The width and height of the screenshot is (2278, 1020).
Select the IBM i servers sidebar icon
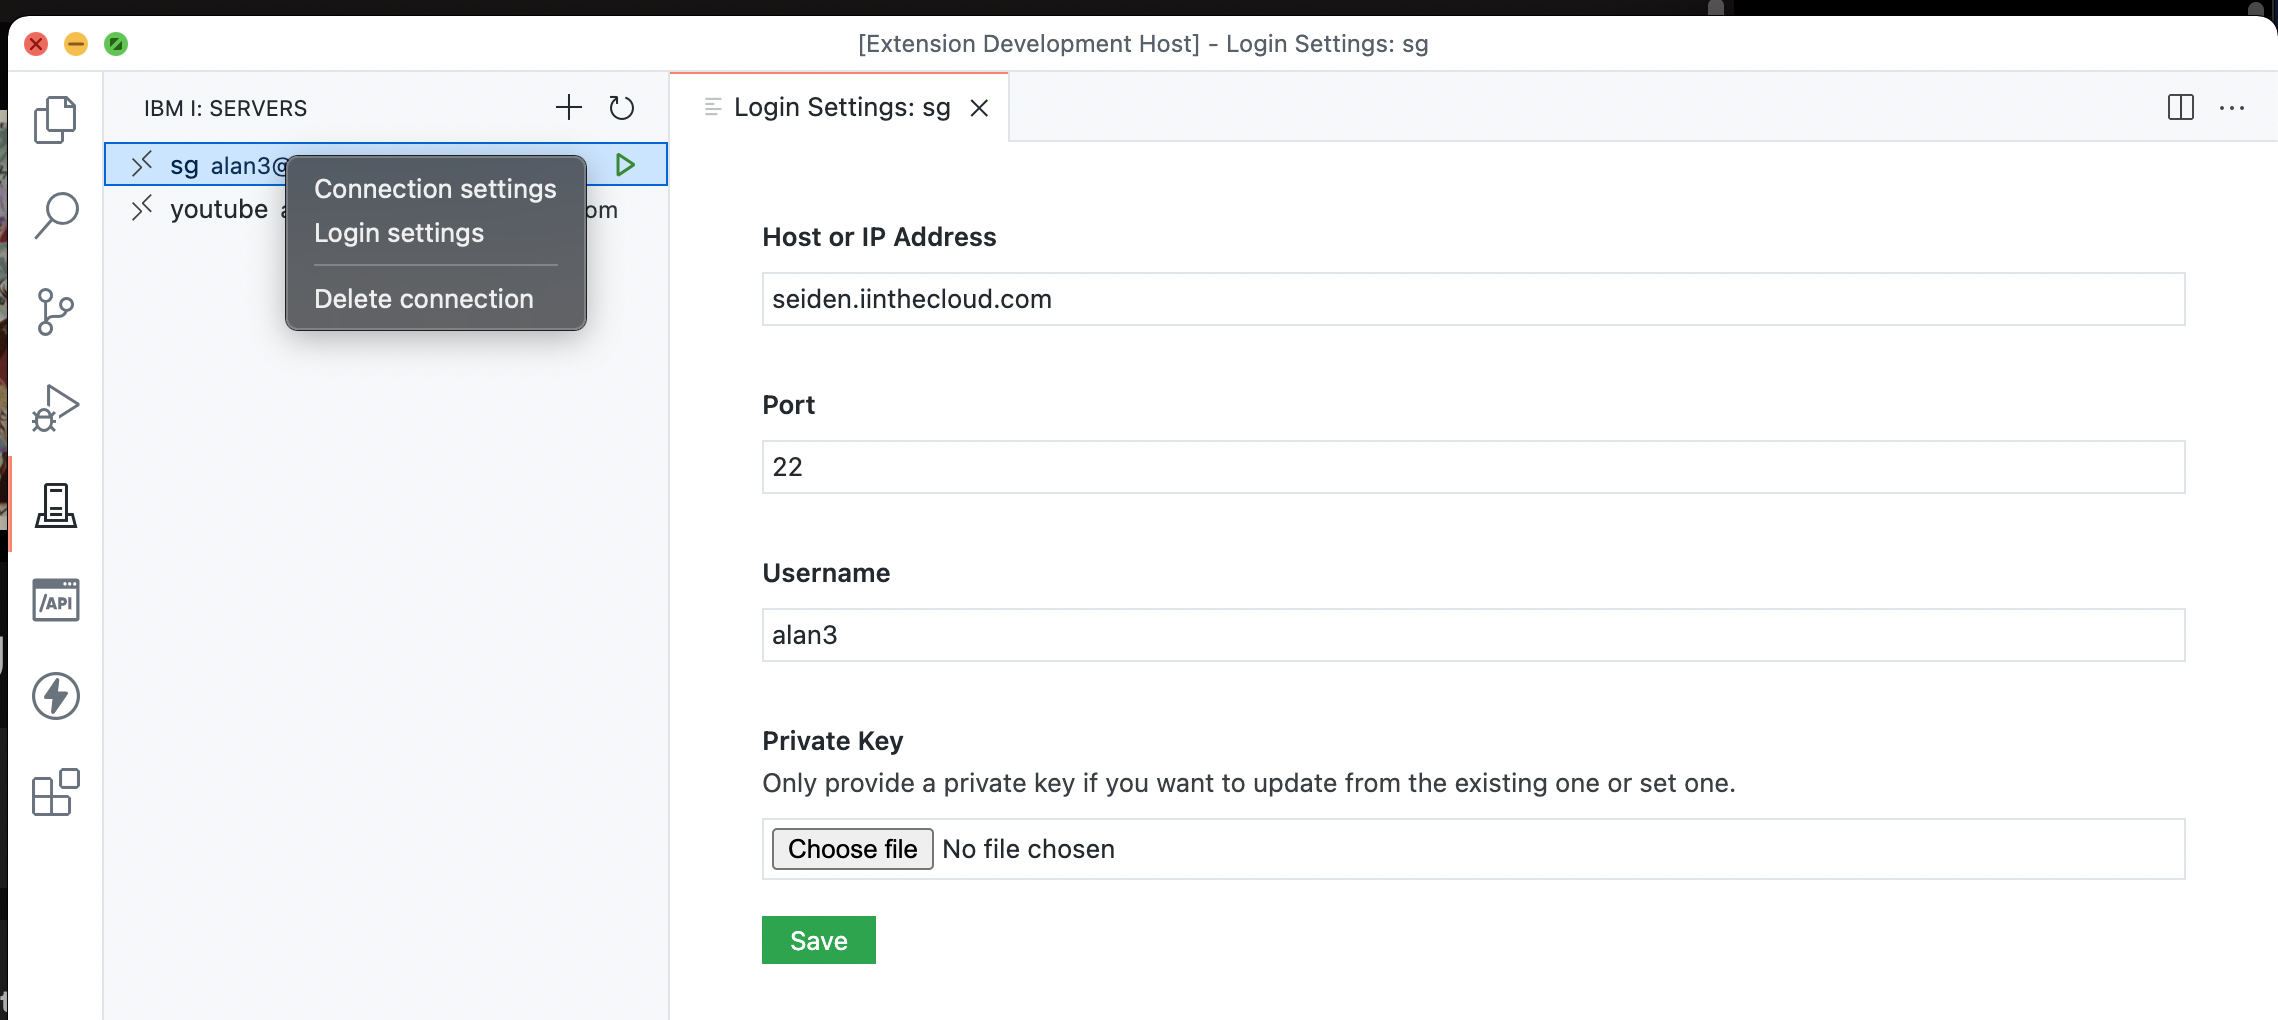tap(55, 505)
